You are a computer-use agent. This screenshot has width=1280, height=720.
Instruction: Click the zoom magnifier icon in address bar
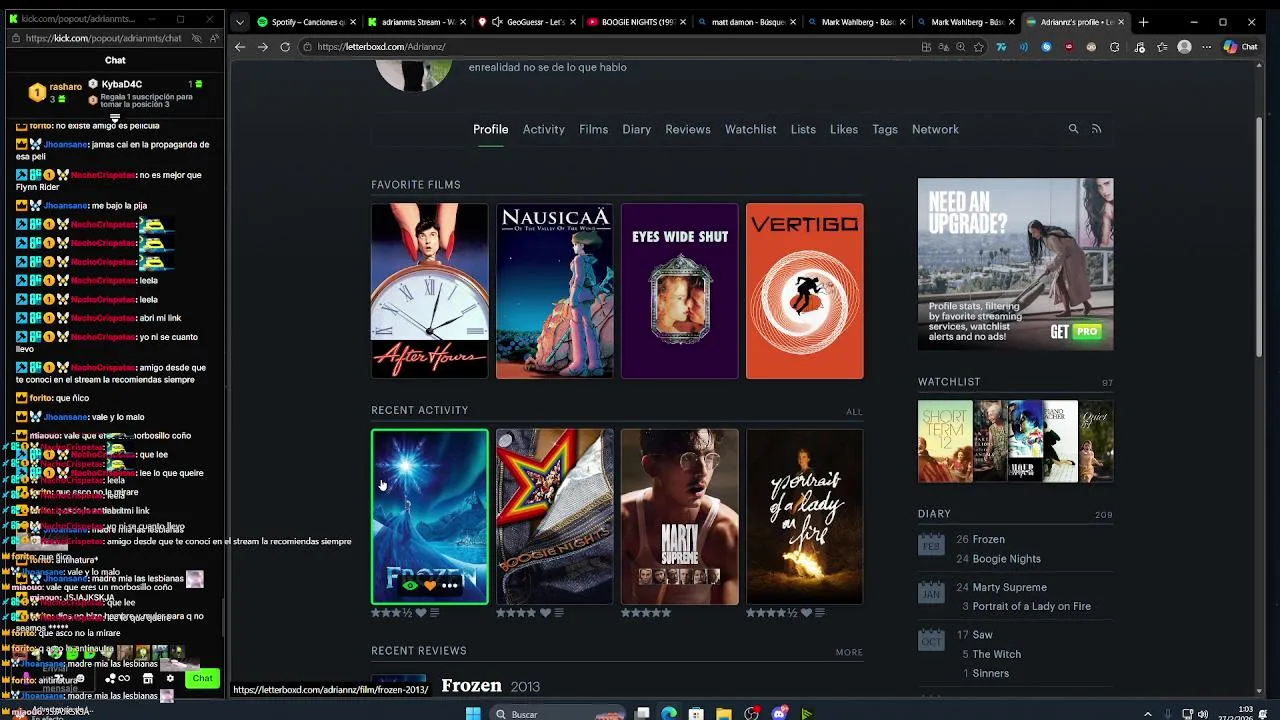[x=961, y=47]
